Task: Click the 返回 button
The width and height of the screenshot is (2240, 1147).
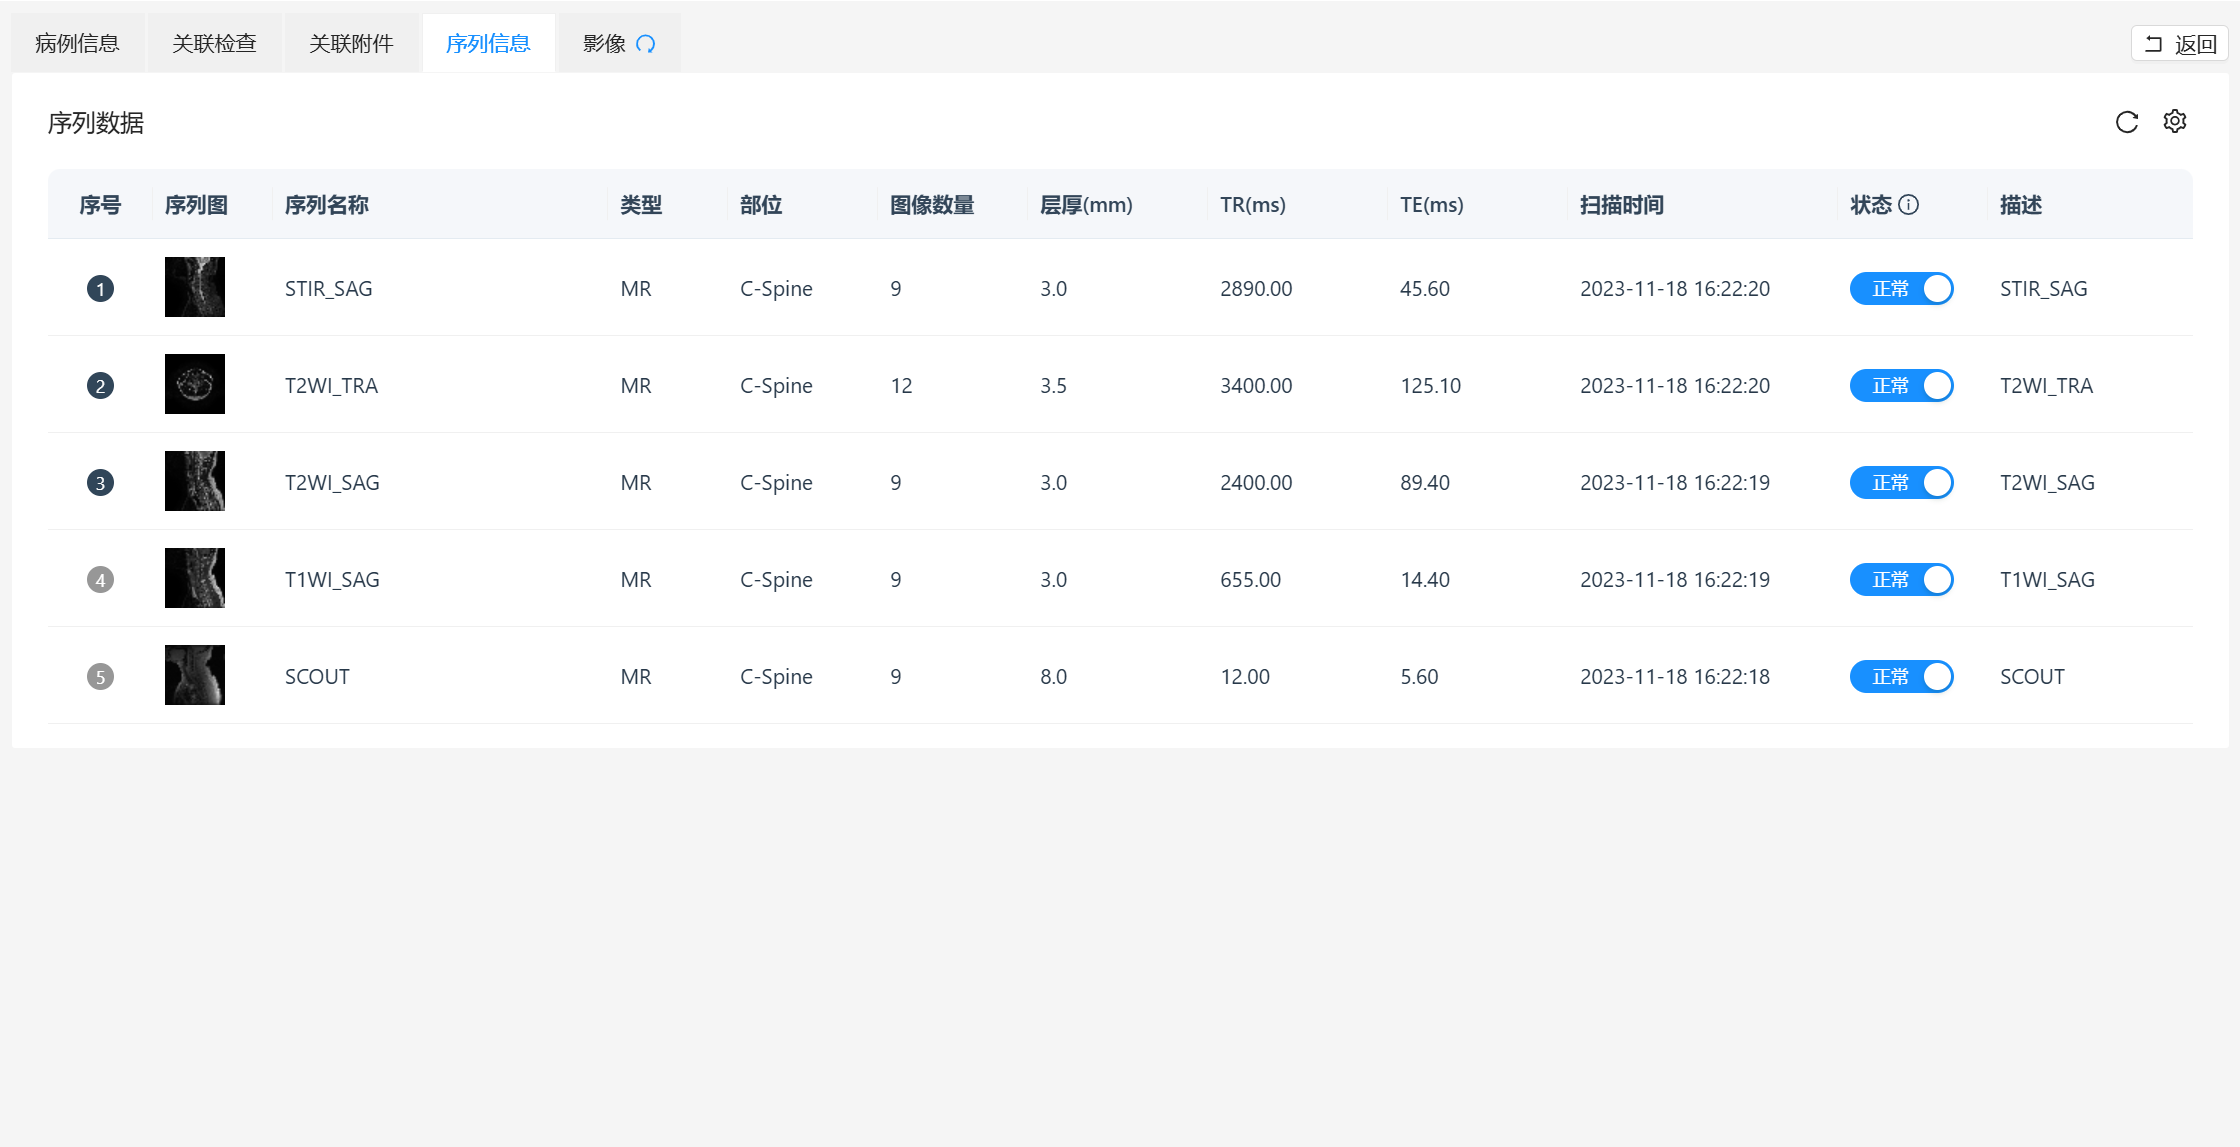Action: point(2180,44)
